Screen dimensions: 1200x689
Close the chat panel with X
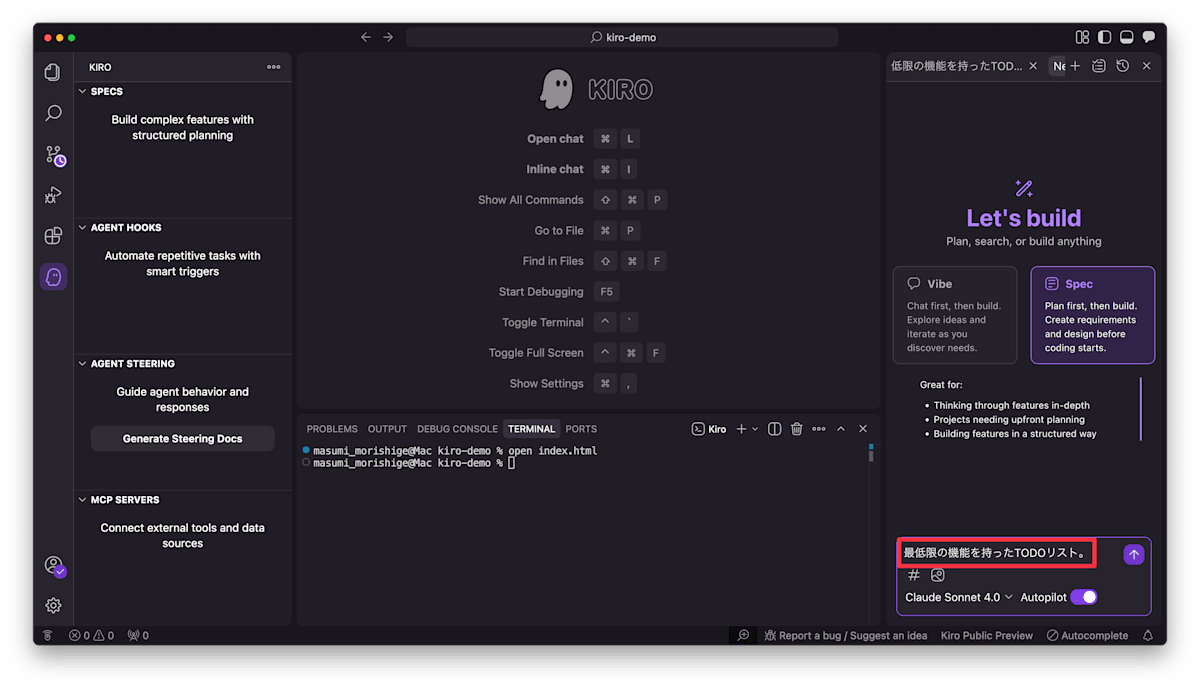pyautogui.click(x=1147, y=66)
